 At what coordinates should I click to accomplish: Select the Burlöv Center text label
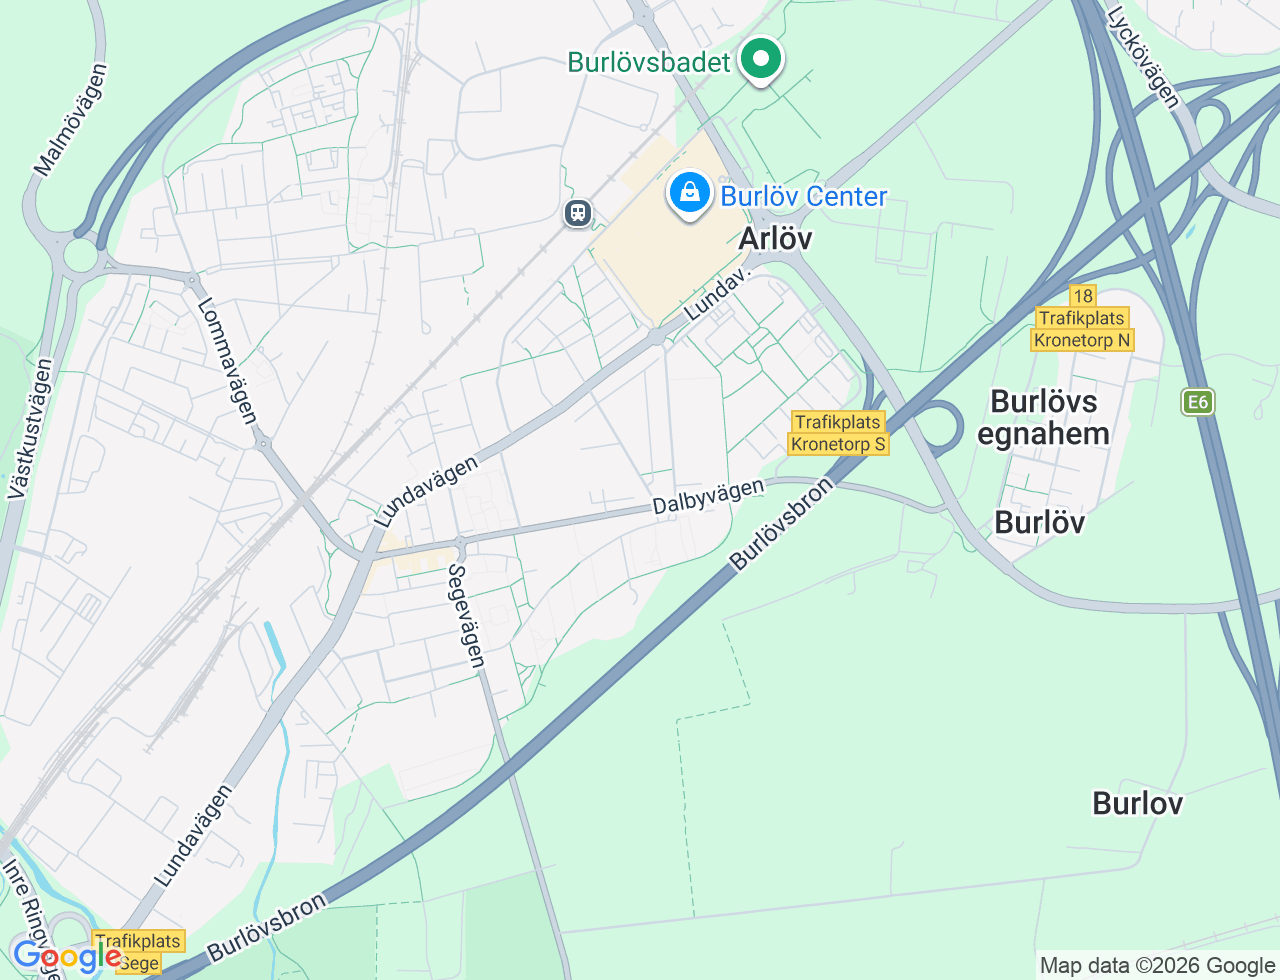point(804,196)
